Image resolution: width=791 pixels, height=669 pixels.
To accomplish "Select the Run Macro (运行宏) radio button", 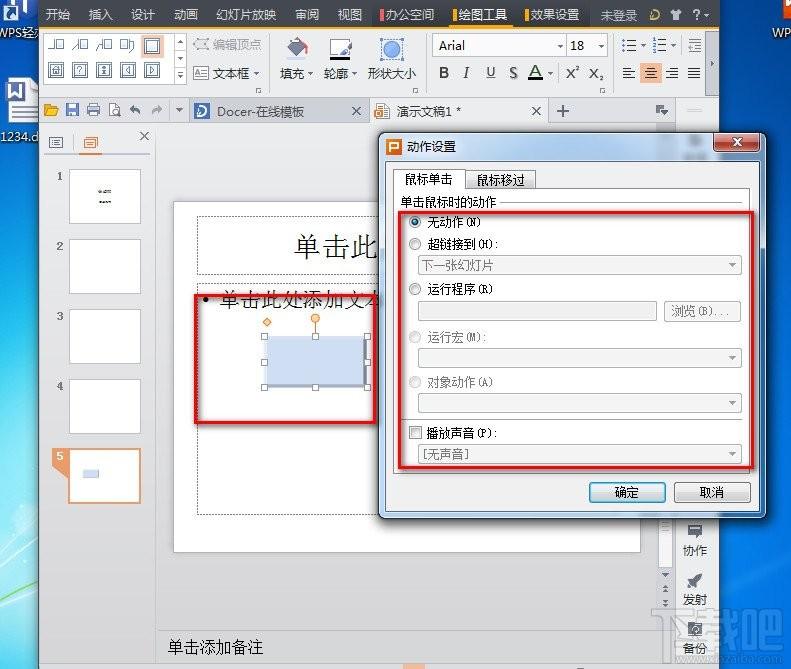I will pyautogui.click(x=415, y=337).
